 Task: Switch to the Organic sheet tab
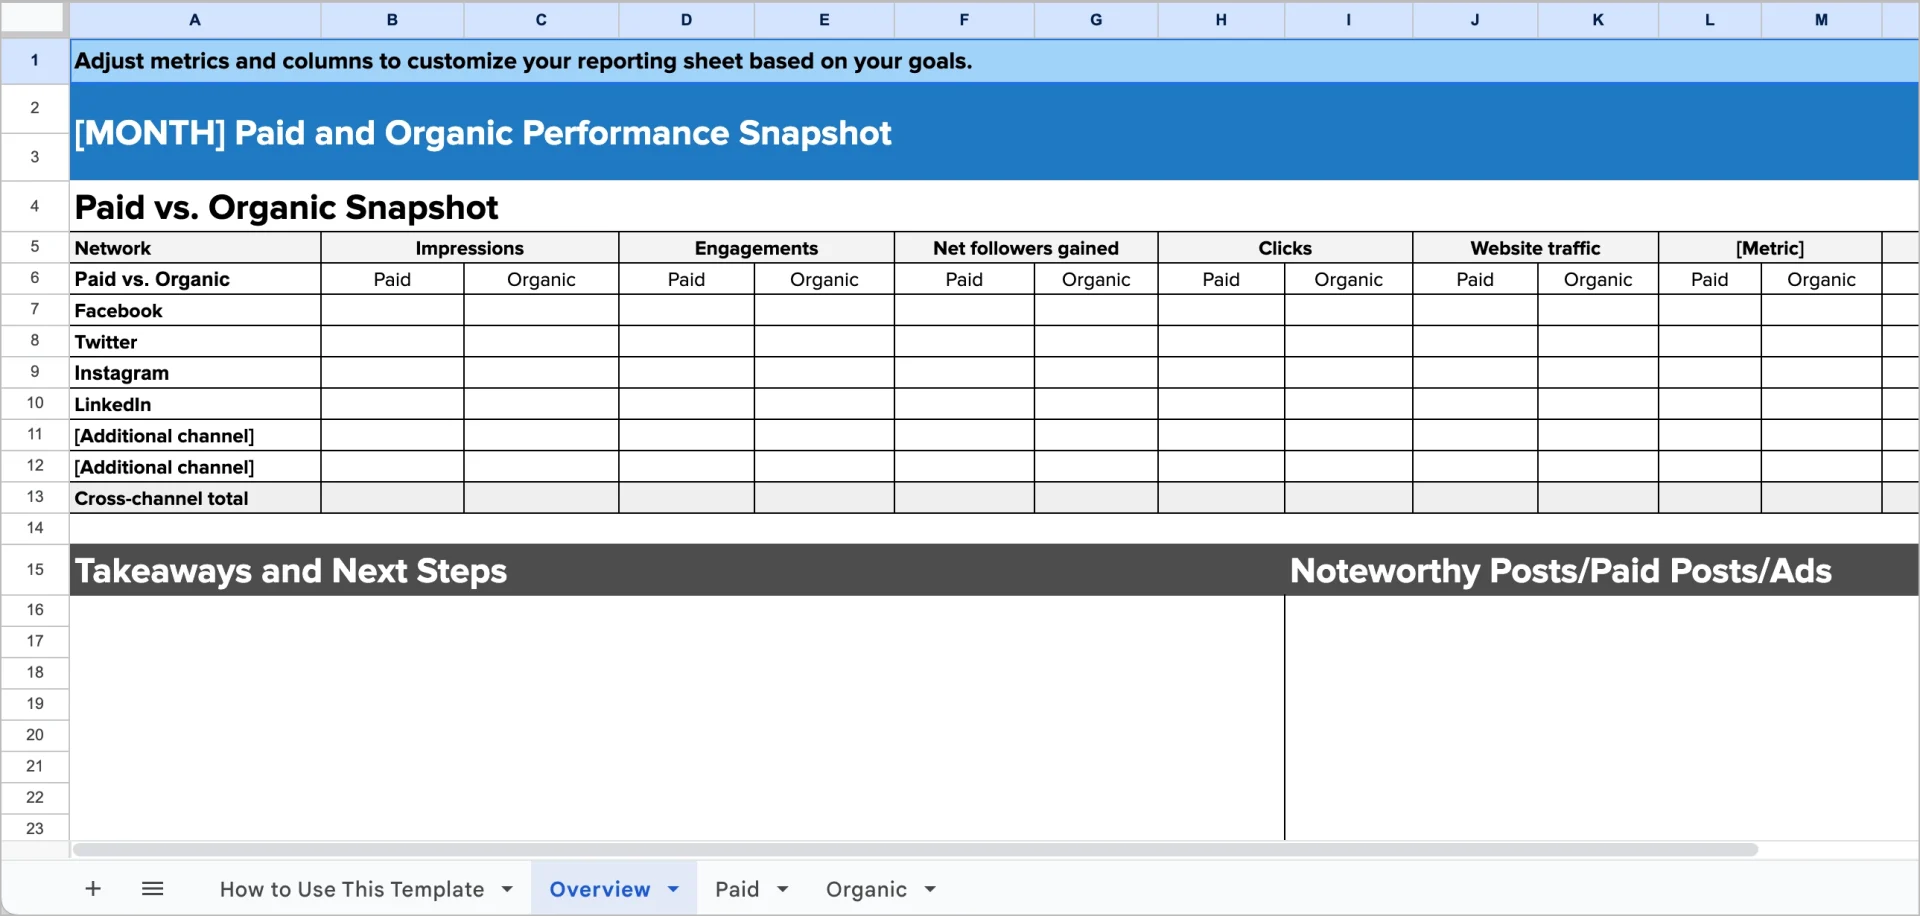click(x=868, y=888)
